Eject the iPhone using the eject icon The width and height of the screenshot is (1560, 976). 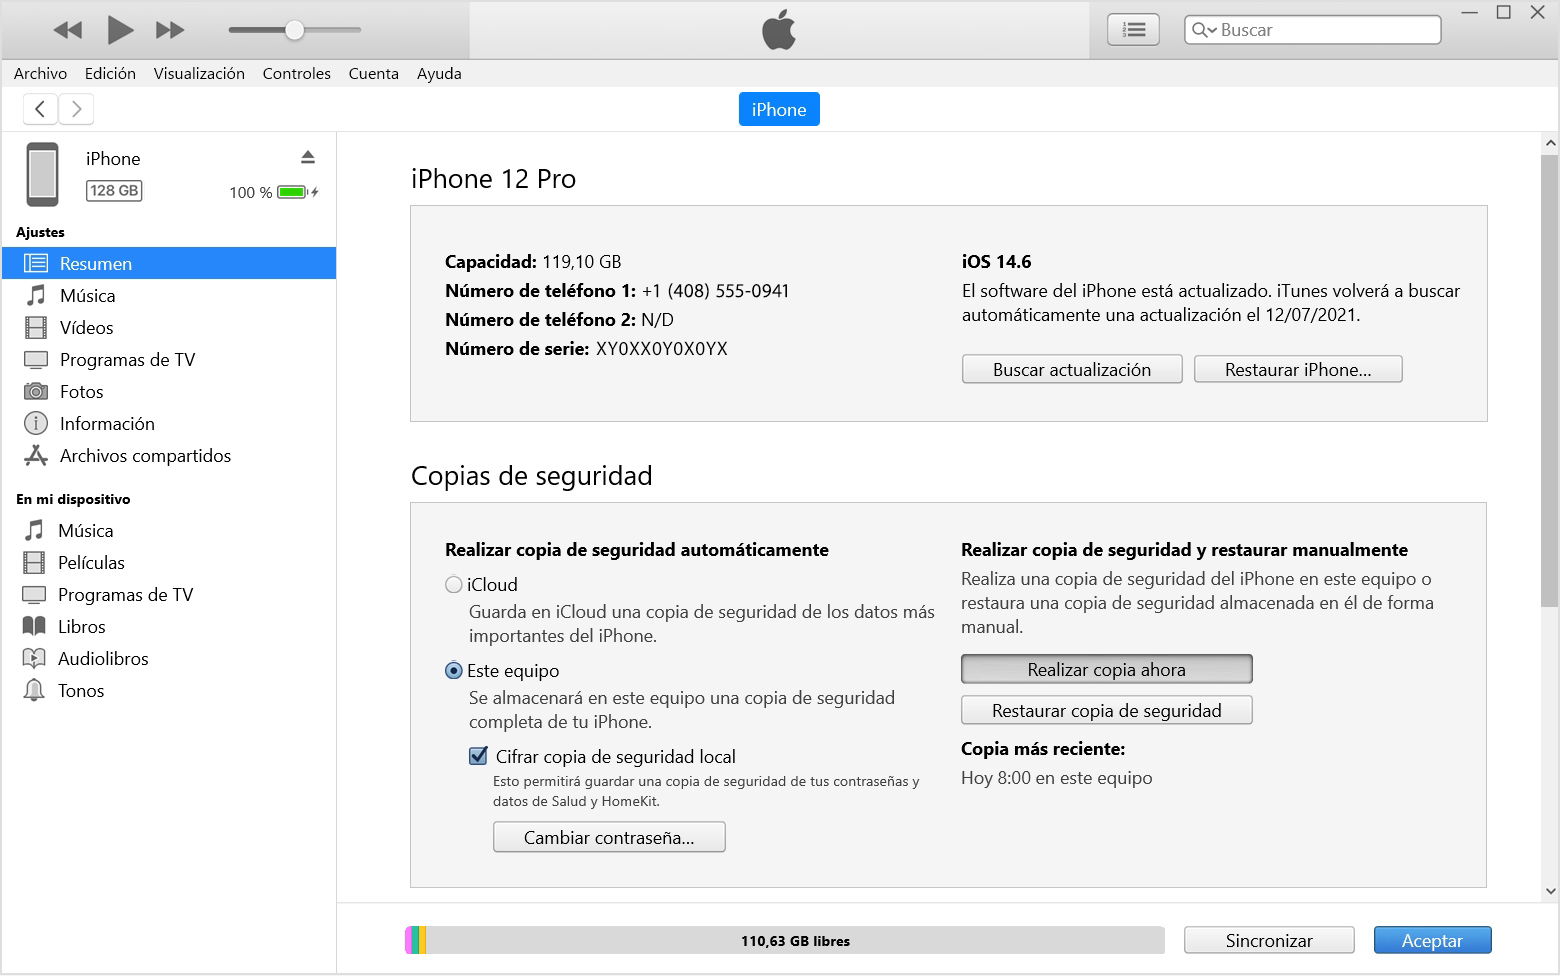click(308, 157)
